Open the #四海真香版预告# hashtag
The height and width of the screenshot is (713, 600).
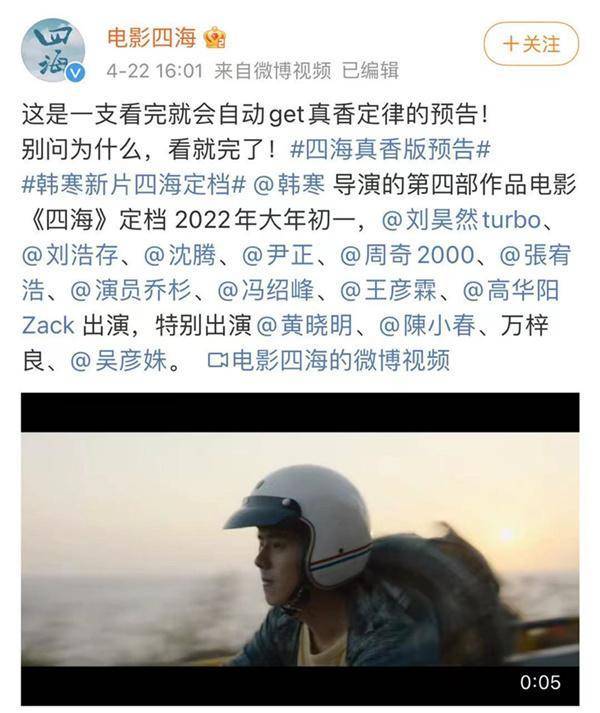(390, 150)
